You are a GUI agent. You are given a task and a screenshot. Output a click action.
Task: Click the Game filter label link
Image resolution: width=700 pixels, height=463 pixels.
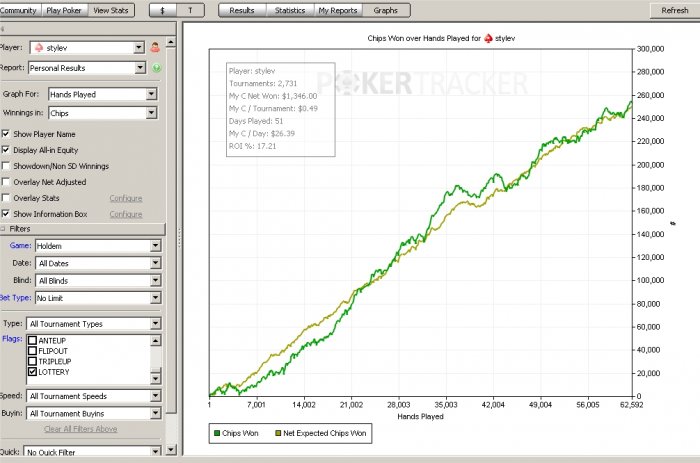pos(21,246)
